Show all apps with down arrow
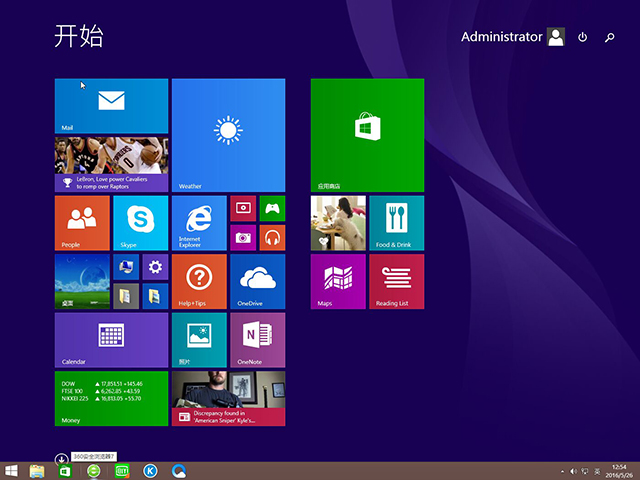Viewport: 640px width, 480px height. point(61,458)
